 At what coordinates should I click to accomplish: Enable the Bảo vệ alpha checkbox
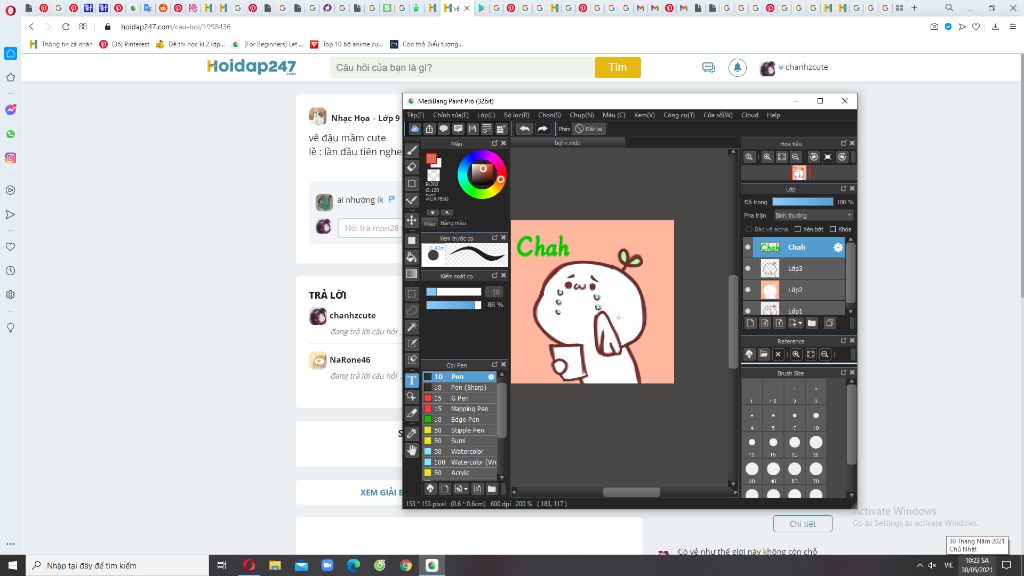(748, 229)
